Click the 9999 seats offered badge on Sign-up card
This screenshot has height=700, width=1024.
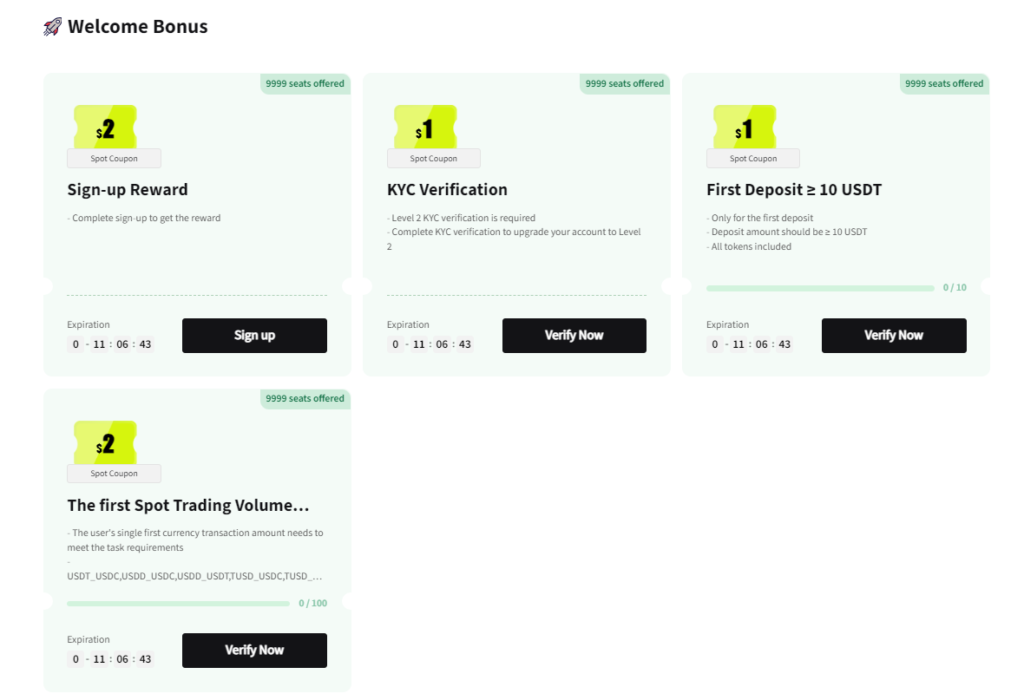coord(305,84)
